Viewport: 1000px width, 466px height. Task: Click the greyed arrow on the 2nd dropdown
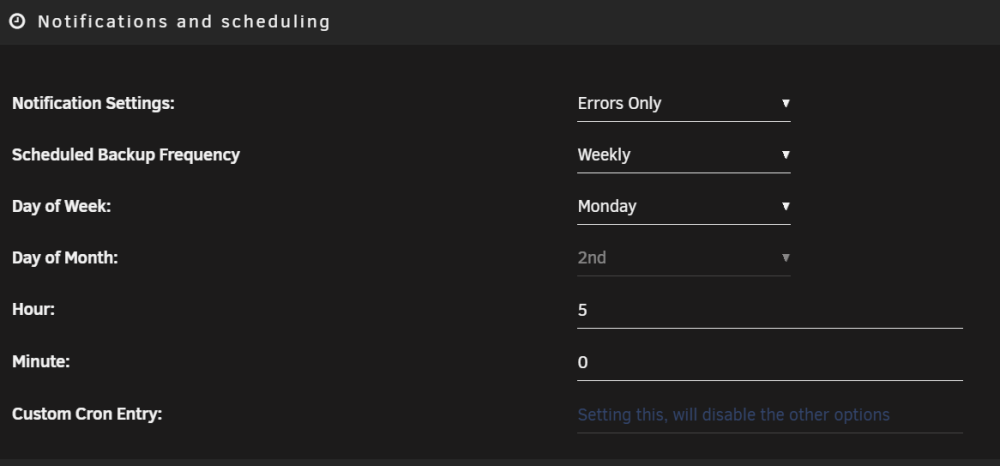(786, 258)
